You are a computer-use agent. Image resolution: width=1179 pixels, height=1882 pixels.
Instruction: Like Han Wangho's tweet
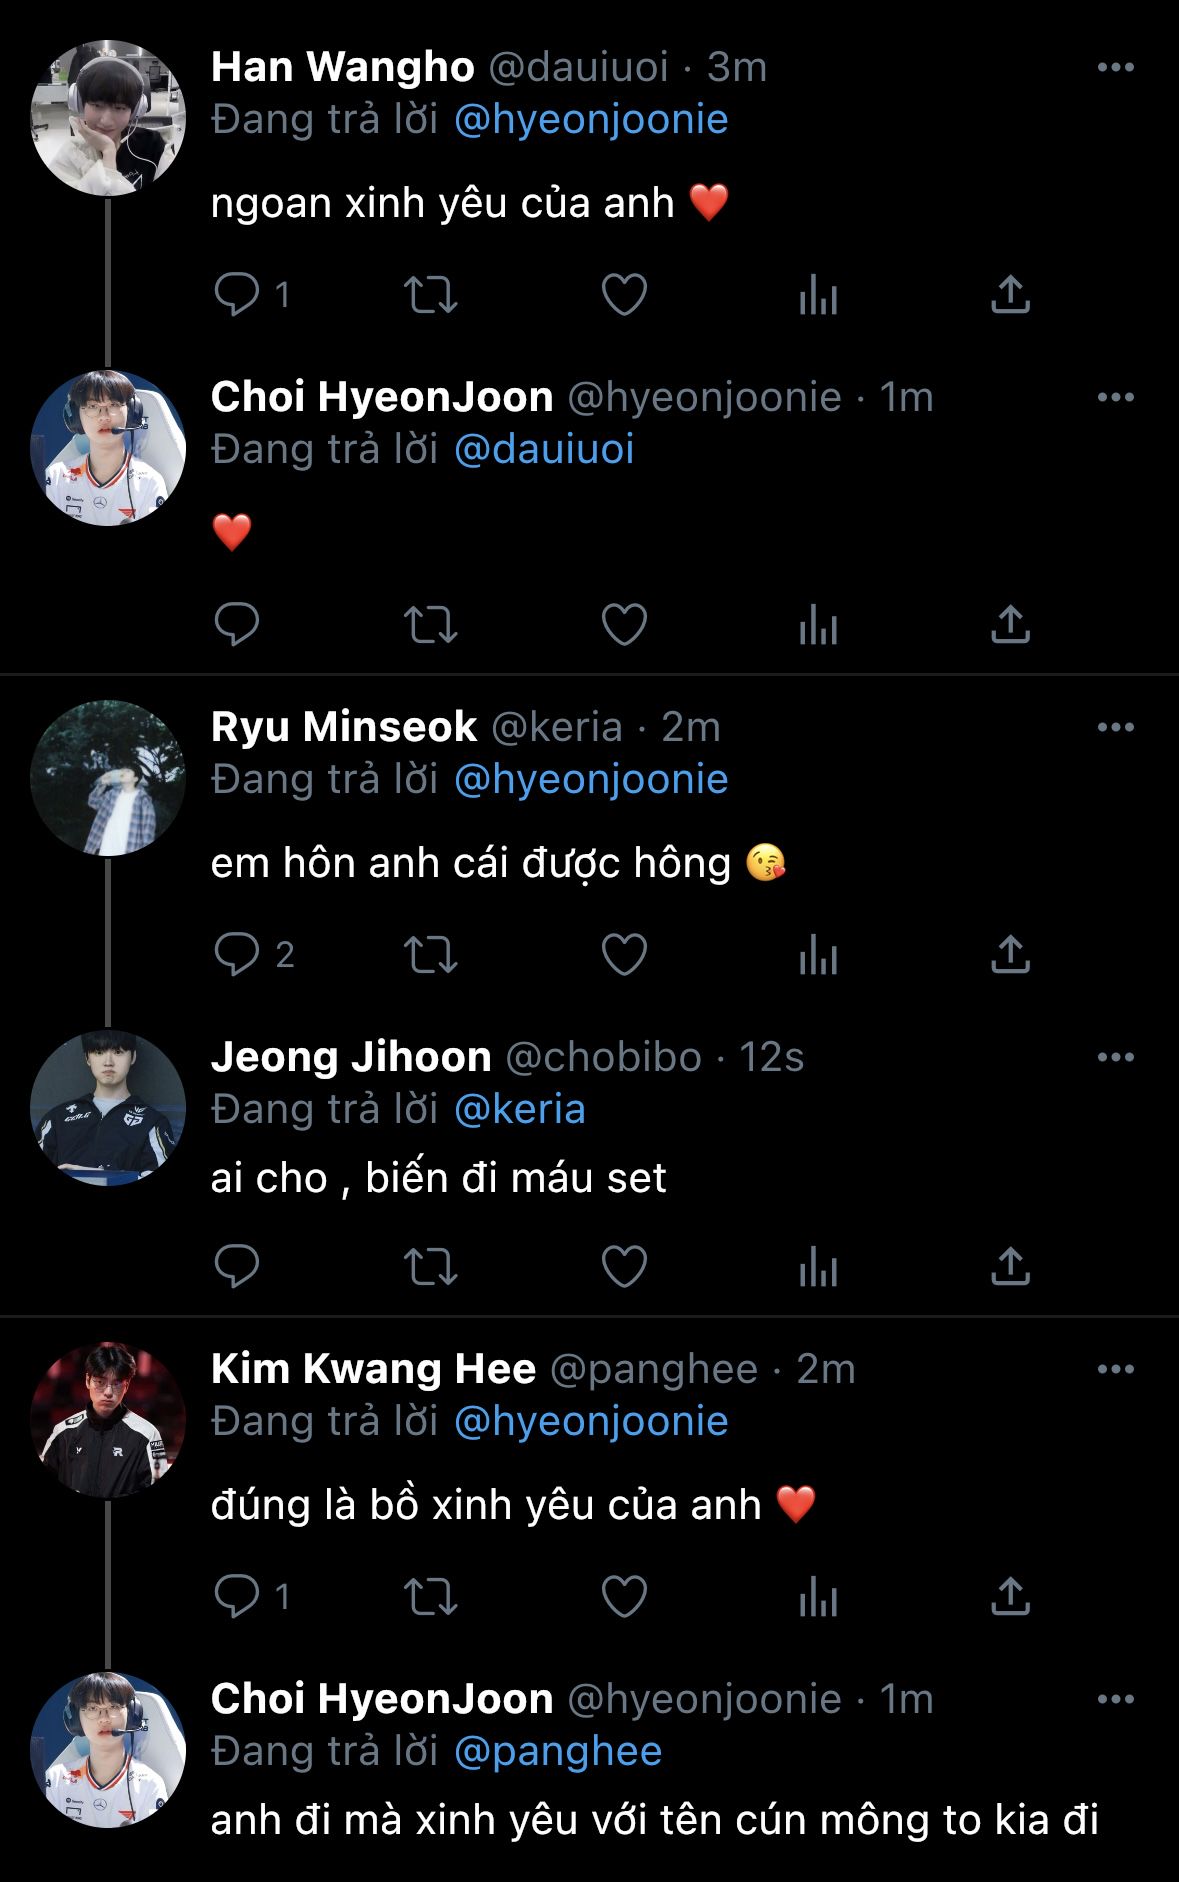(624, 295)
